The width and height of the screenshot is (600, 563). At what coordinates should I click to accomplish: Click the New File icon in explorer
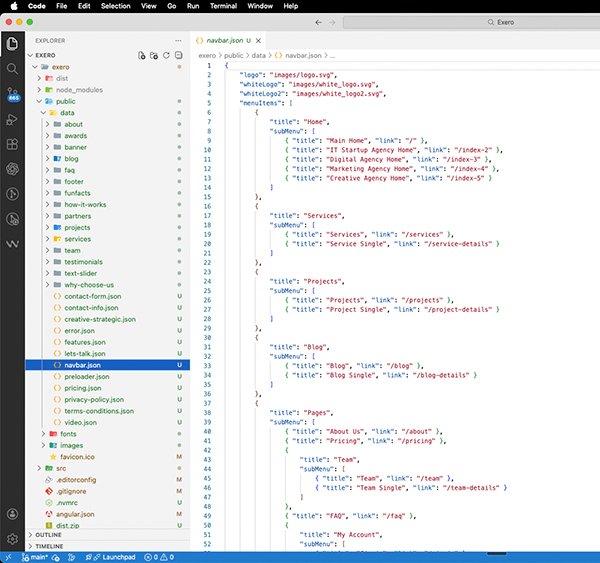click(142, 55)
